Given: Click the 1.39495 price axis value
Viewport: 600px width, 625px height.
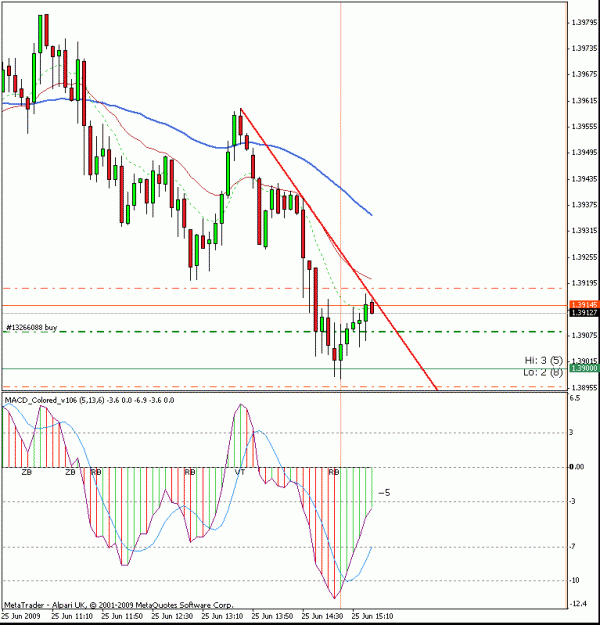Looking at the screenshot, I should click(x=584, y=153).
